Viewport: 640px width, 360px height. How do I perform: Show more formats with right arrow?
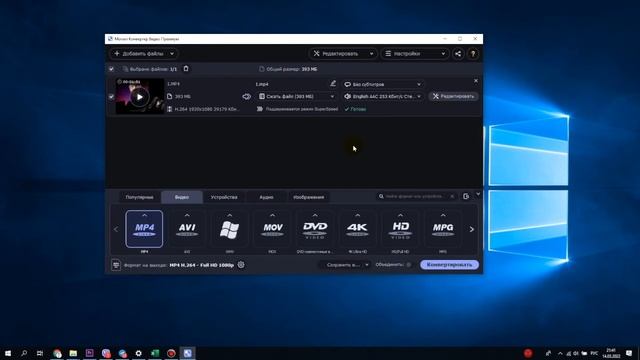(x=471, y=229)
